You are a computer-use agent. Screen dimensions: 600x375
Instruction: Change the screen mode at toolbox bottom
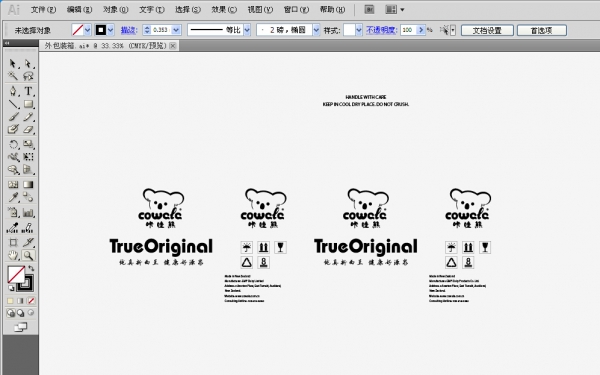click(20, 327)
